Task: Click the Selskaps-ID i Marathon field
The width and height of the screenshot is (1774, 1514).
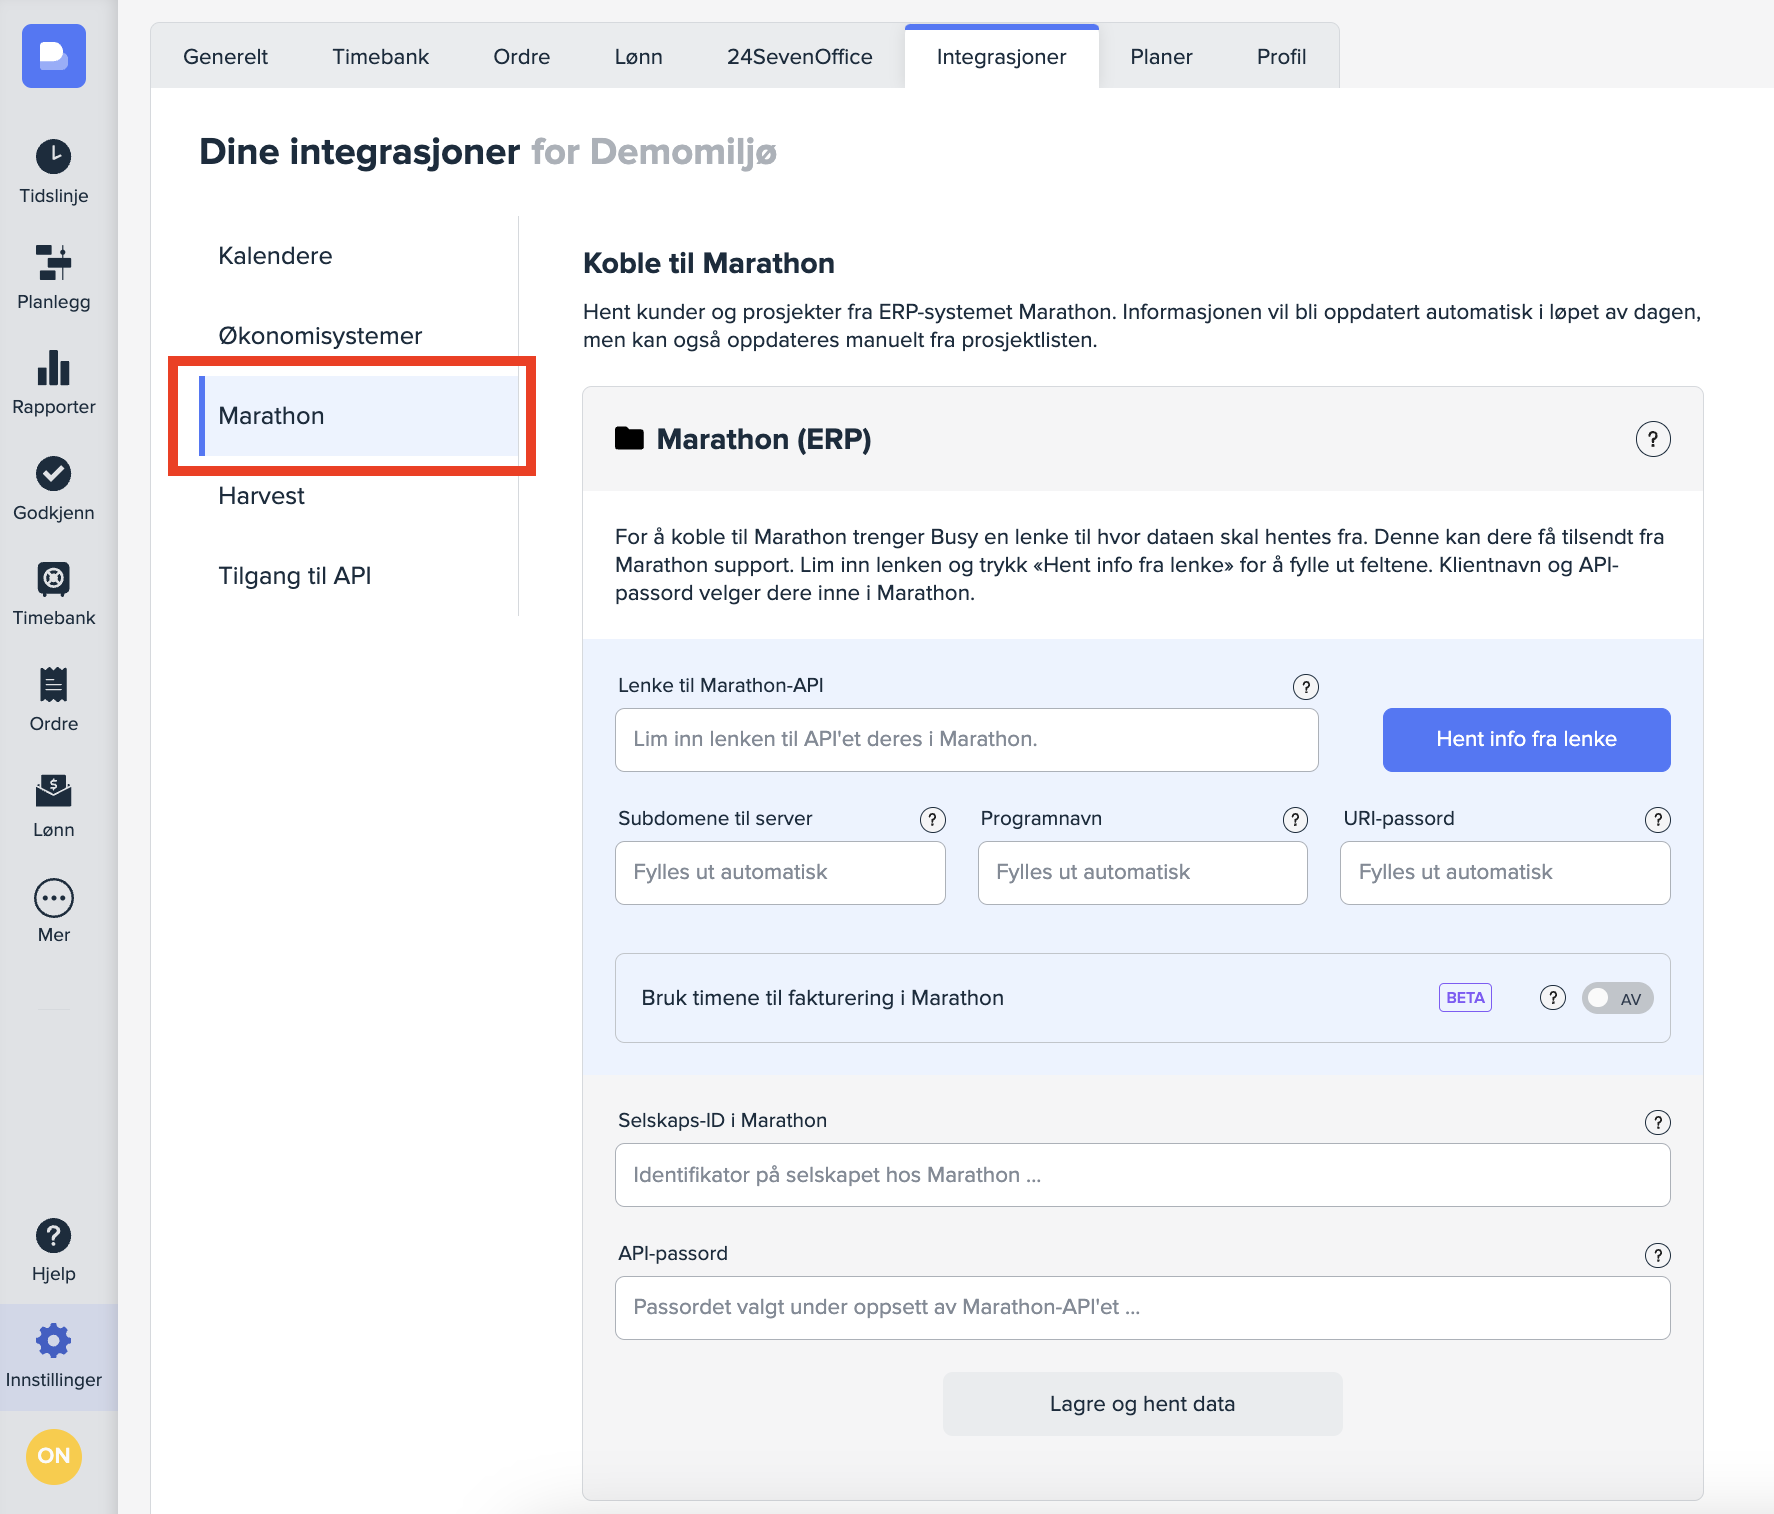Action: pos(1142,1175)
